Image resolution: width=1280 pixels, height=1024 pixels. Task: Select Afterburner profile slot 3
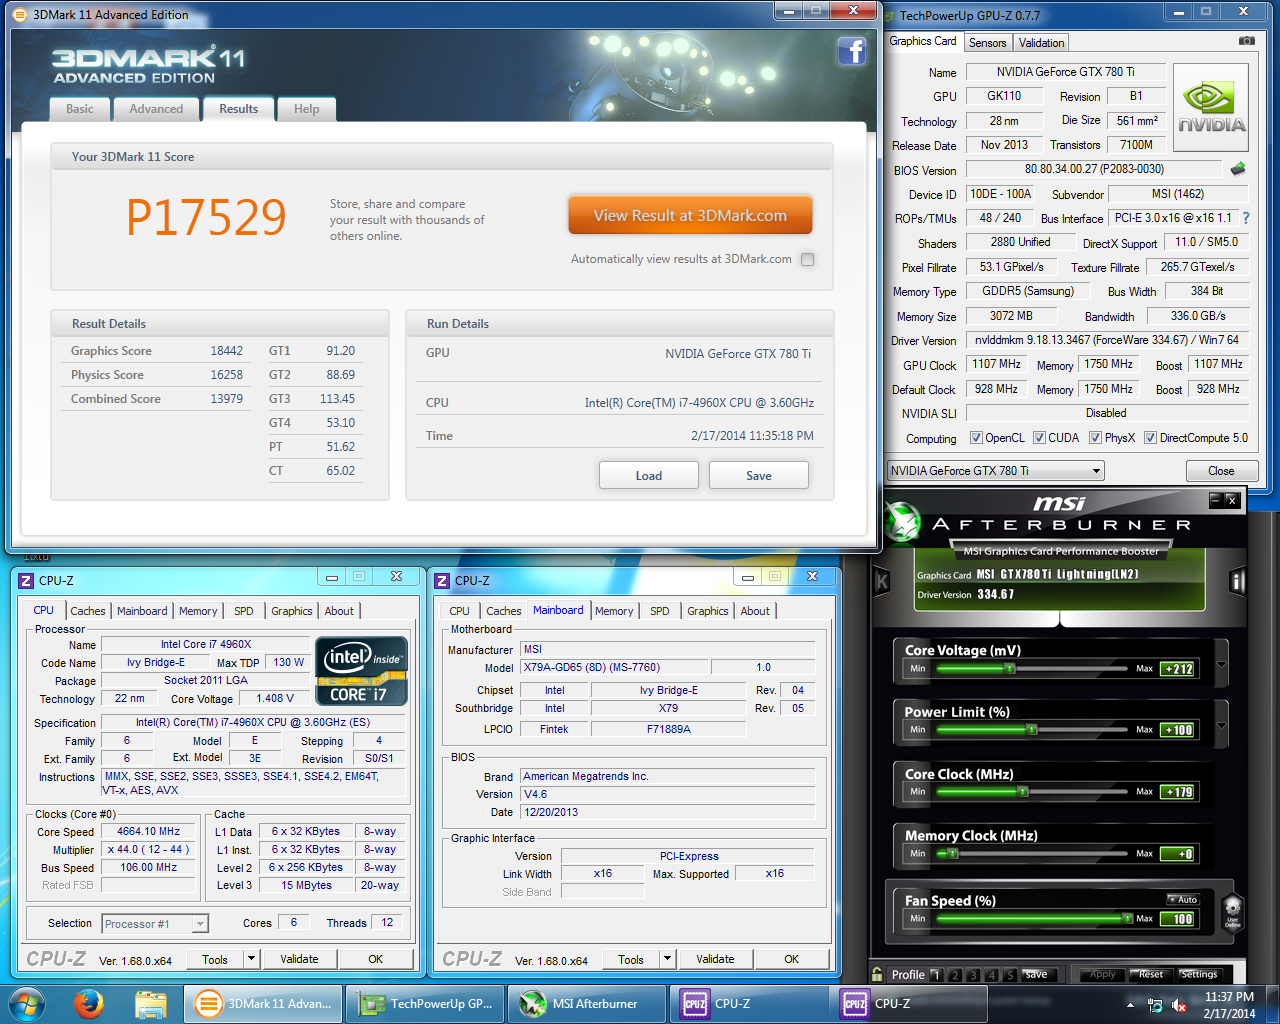click(x=973, y=975)
